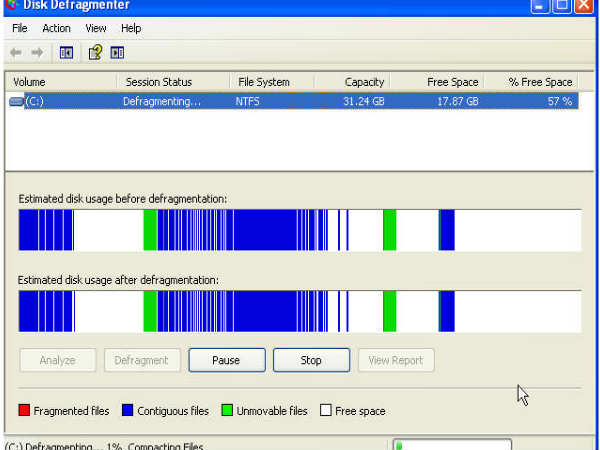Pause the defragmentation
The width and height of the screenshot is (600, 450).
(x=227, y=360)
